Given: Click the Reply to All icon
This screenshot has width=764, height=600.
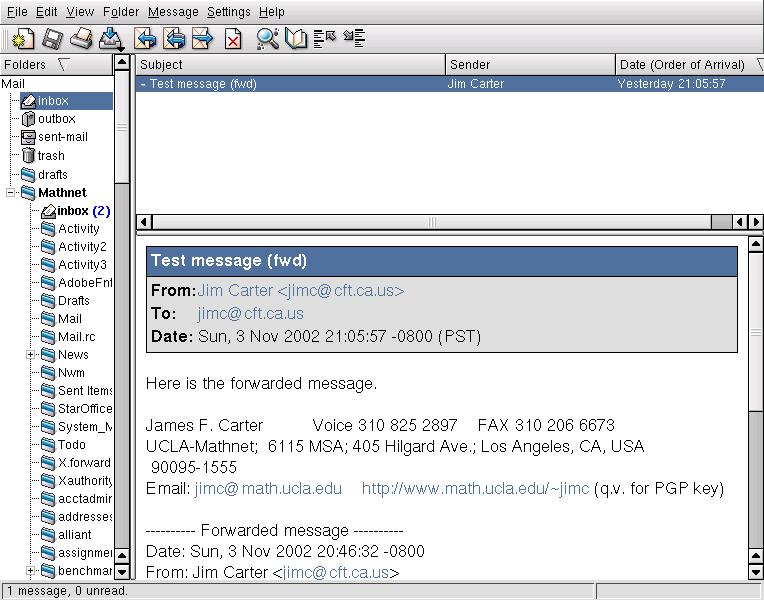Looking at the screenshot, I should pos(175,39).
